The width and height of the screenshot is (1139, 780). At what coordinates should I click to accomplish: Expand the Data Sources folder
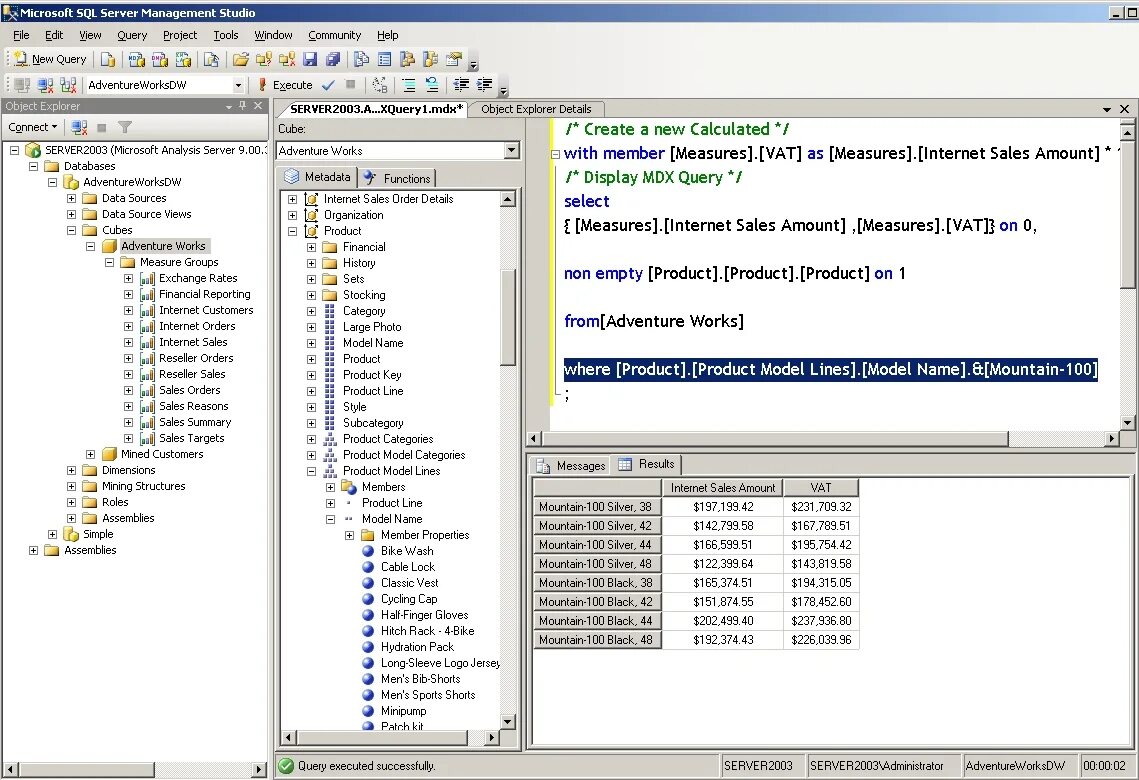tap(71, 198)
